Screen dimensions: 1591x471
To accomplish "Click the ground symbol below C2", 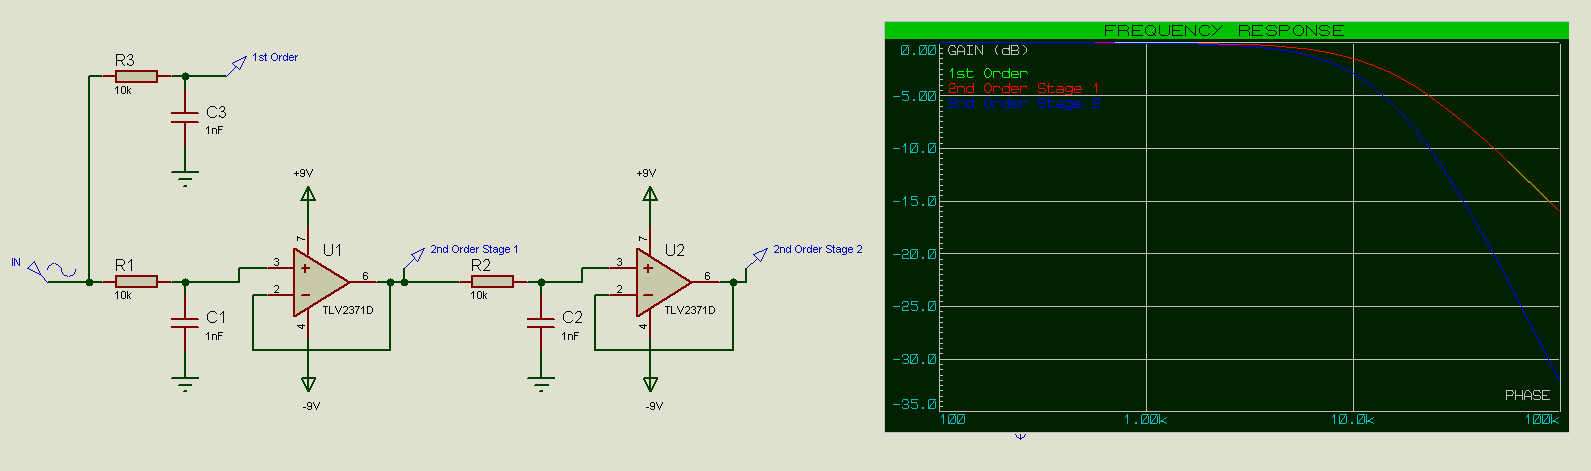I will tap(541, 384).
